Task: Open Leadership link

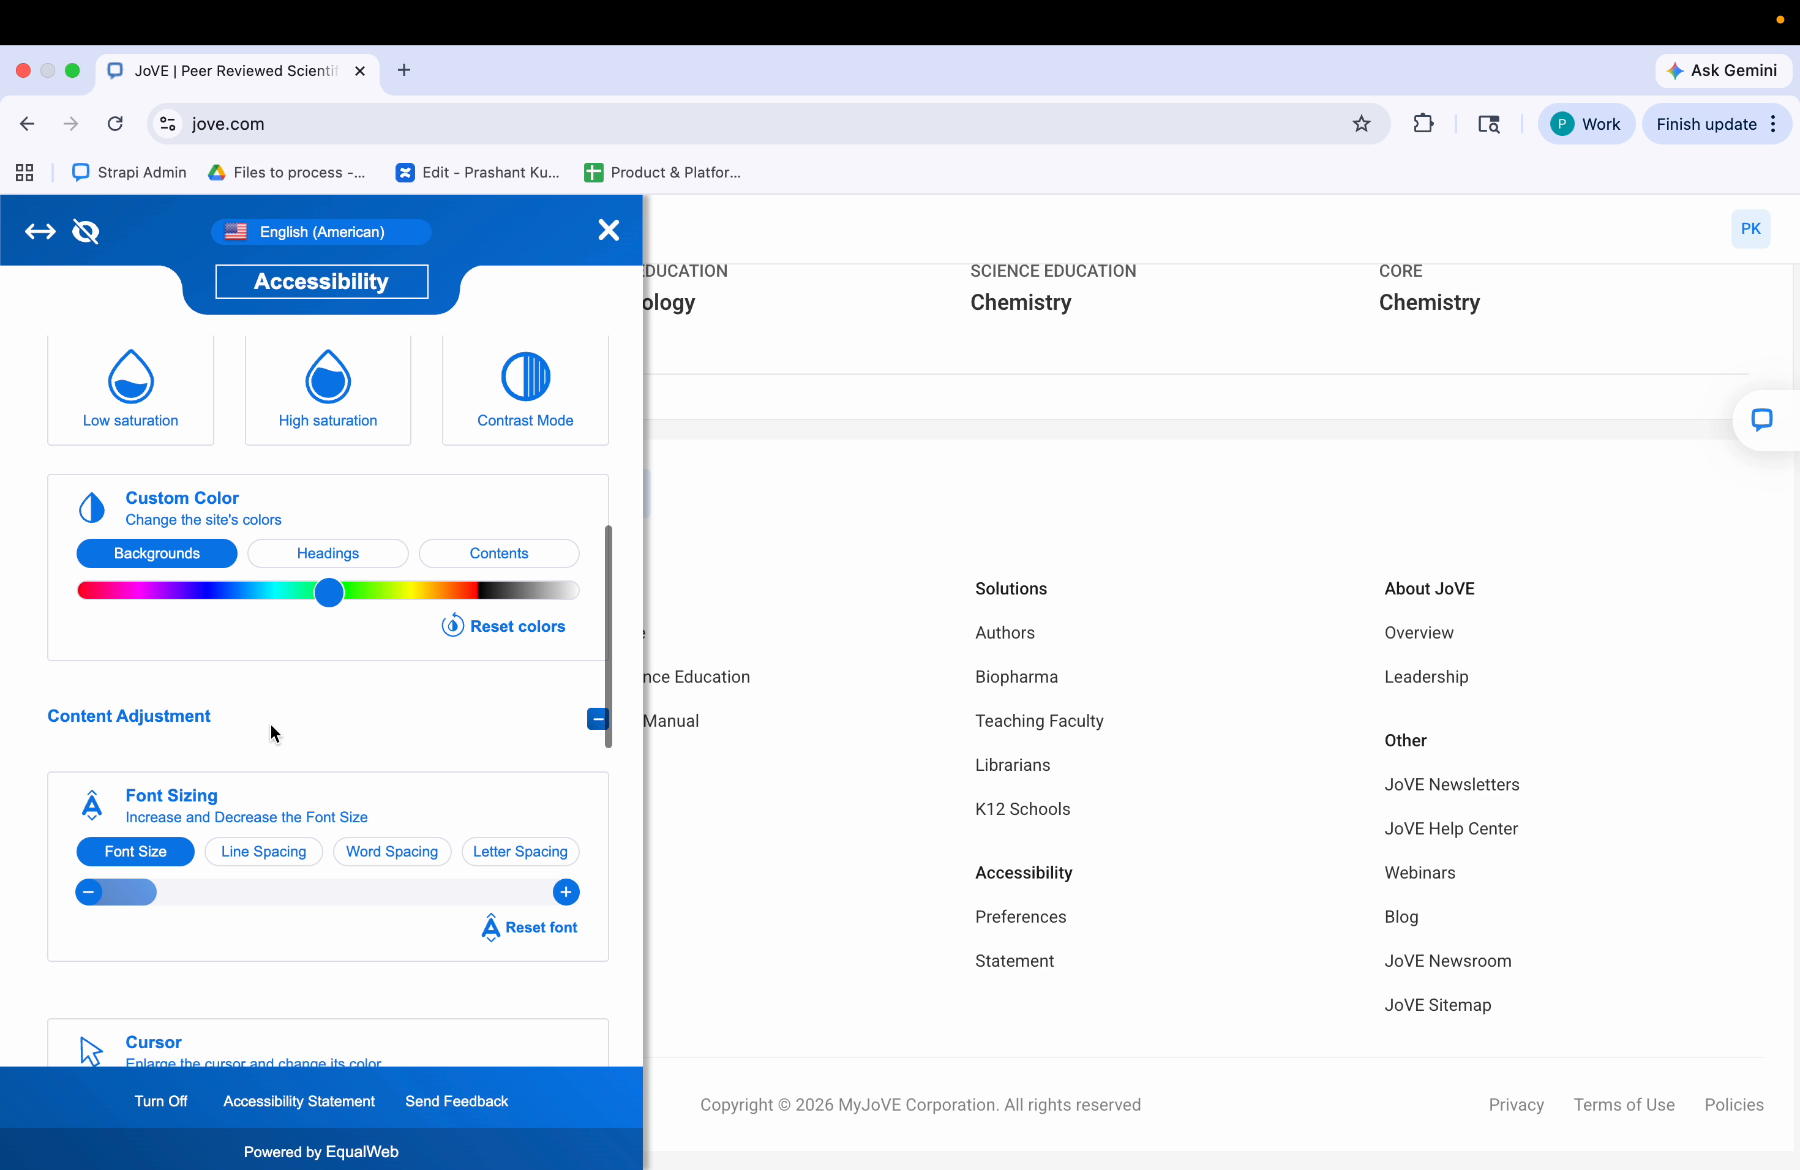Action: [x=1426, y=677]
